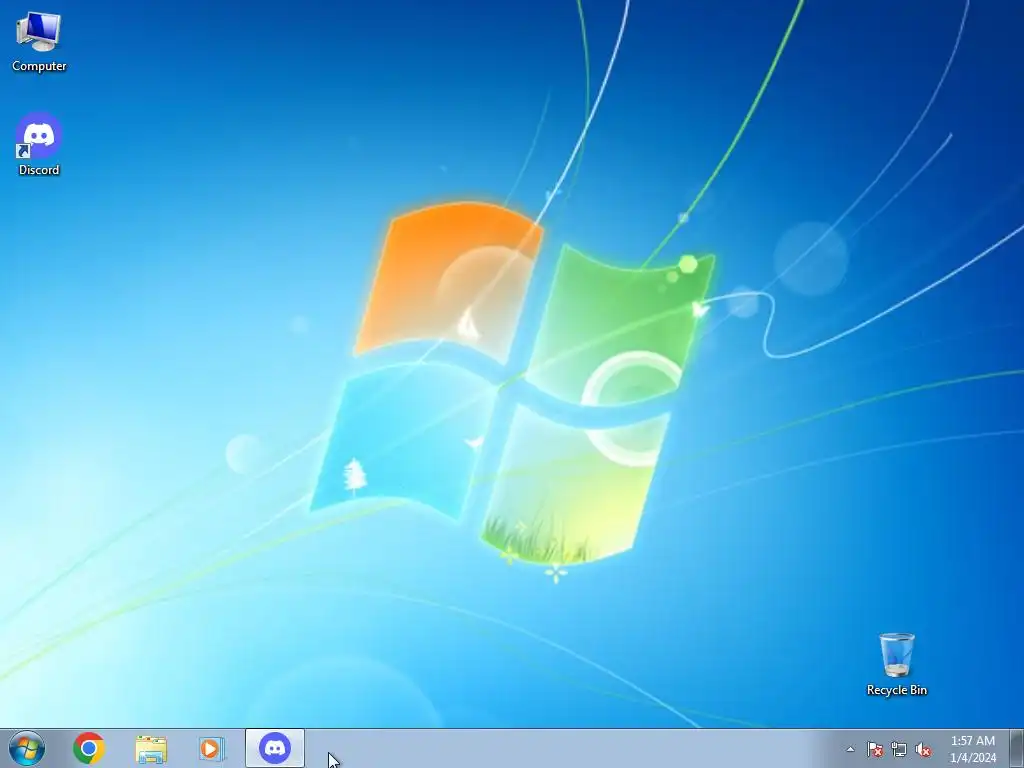Switch to Discord in the taskbar
Image resolution: width=1024 pixels, height=768 pixels.
(x=275, y=748)
